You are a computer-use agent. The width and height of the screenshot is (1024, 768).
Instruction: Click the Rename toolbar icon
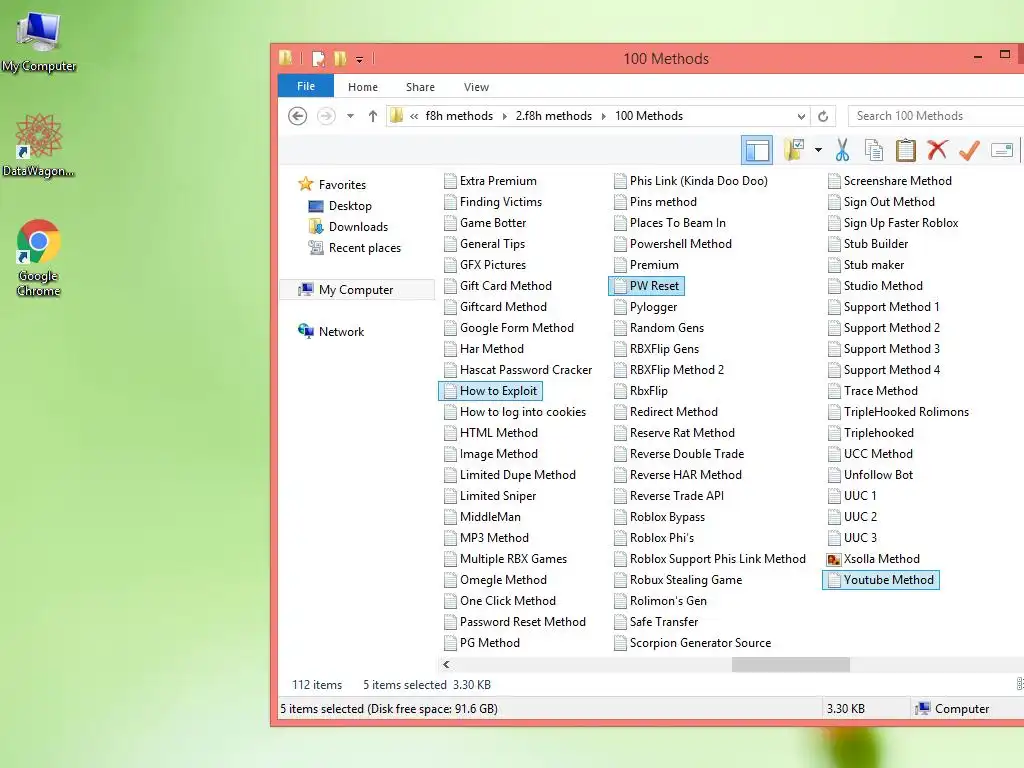(x=1001, y=150)
